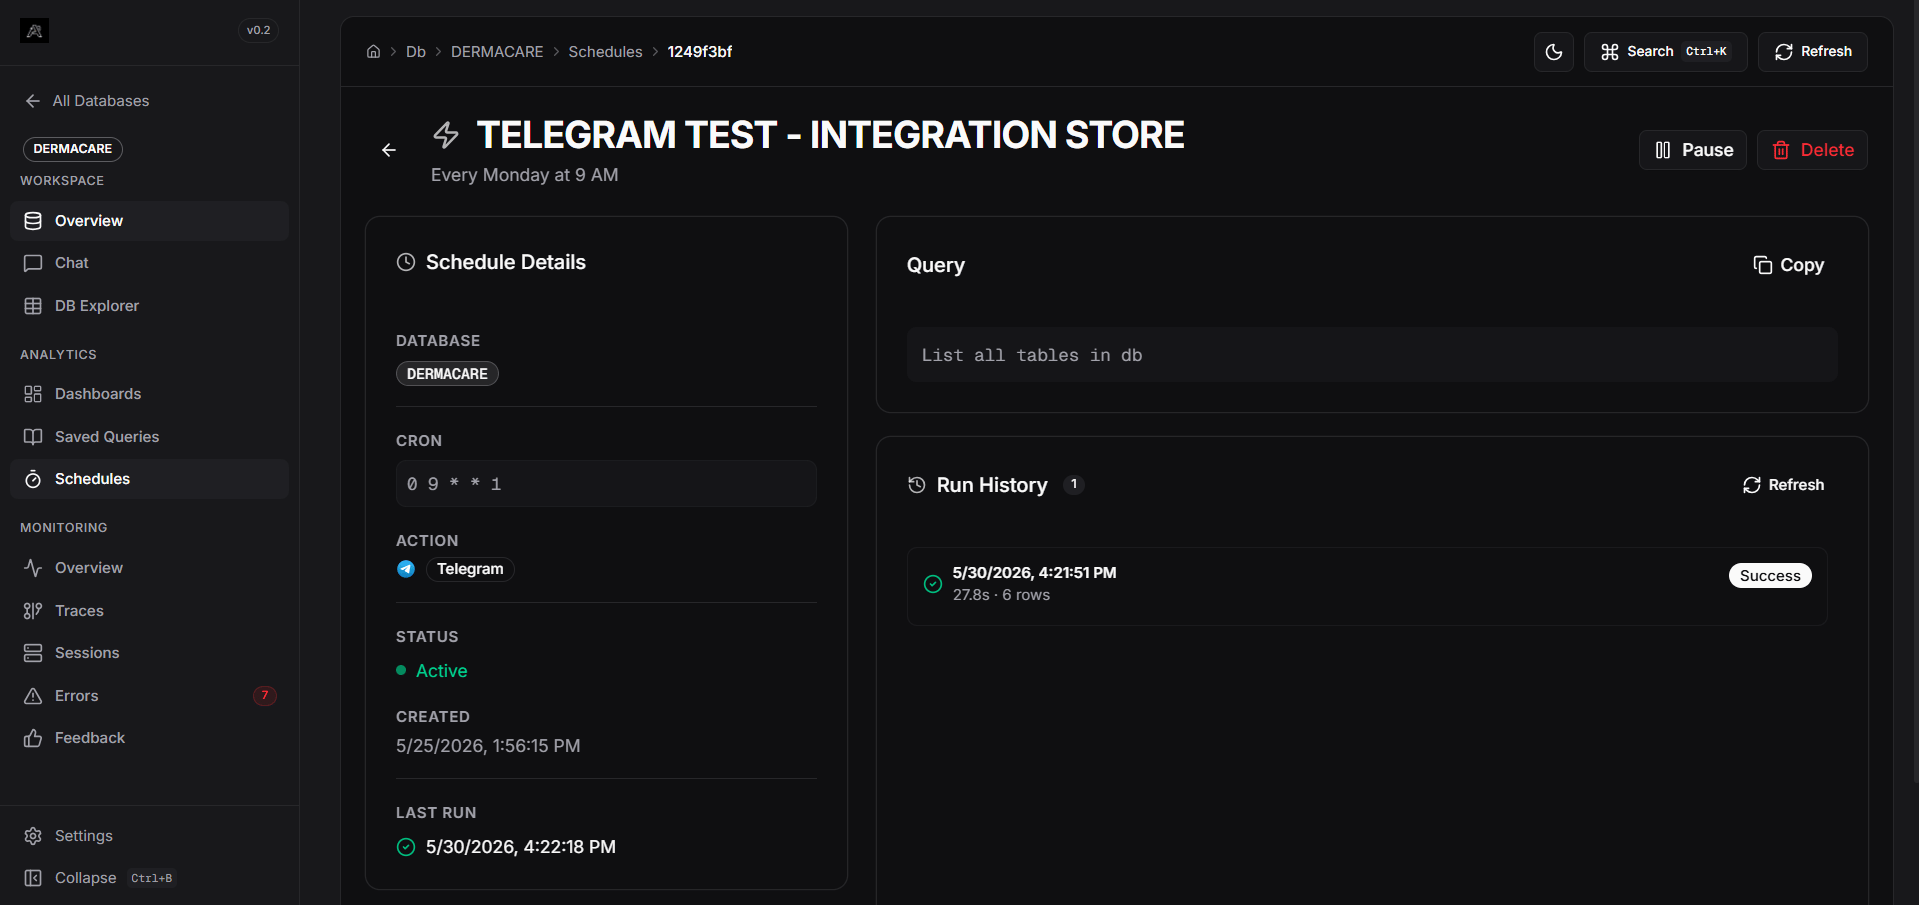Click the DERMACARE breadcrumb
The height and width of the screenshot is (905, 1919).
coord(497,52)
